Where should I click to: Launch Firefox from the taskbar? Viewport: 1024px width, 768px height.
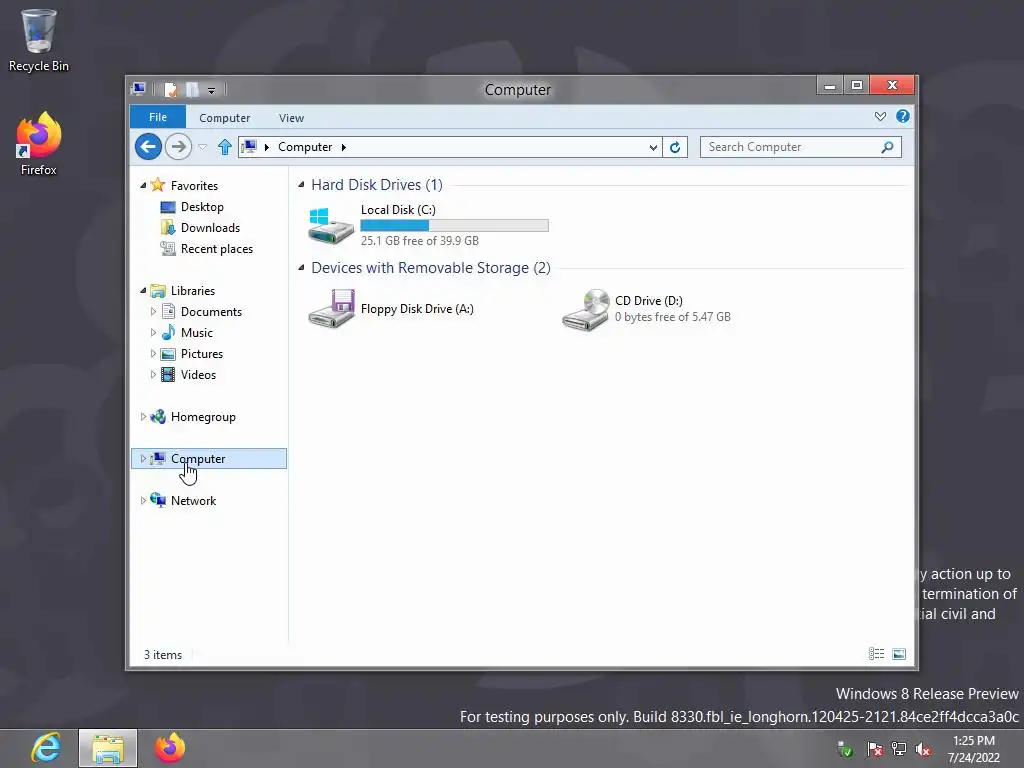(170, 748)
